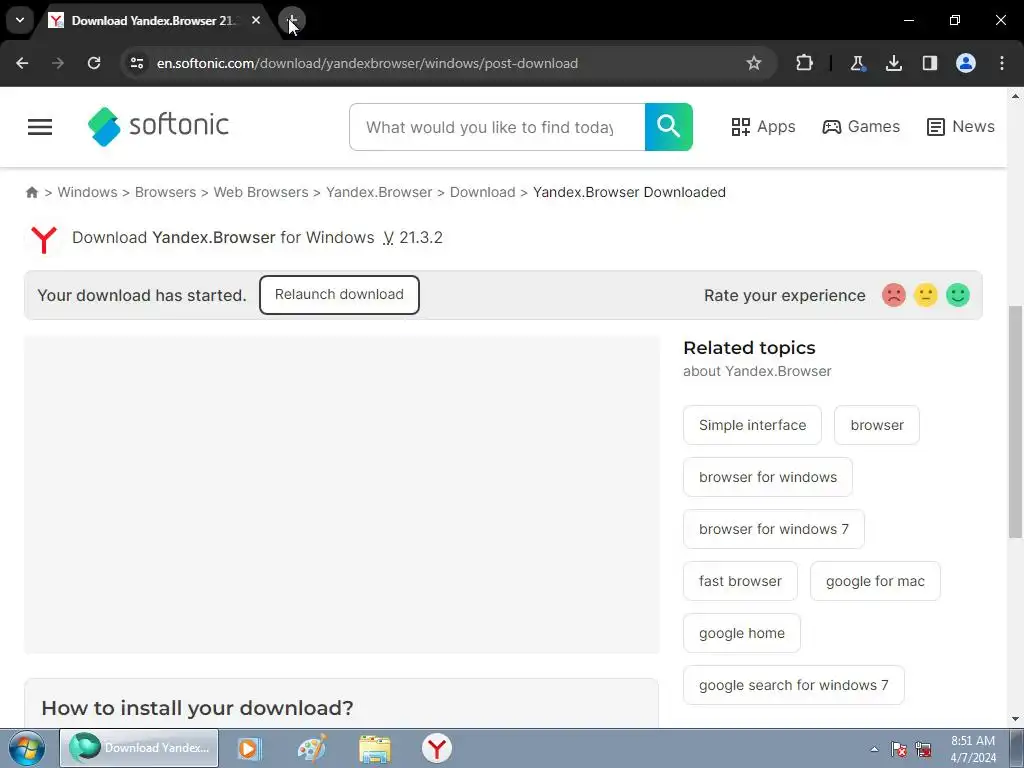Select the fast browser topic
Screen dimensions: 1024x768
[x=740, y=581]
